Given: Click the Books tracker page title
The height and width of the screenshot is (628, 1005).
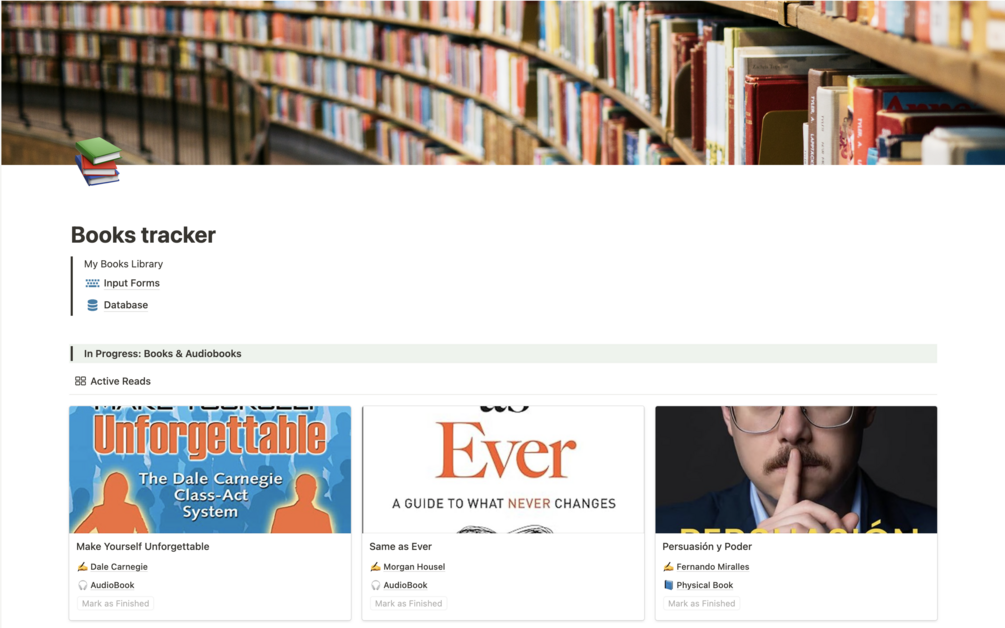Looking at the screenshot, I should pos(143,235).
